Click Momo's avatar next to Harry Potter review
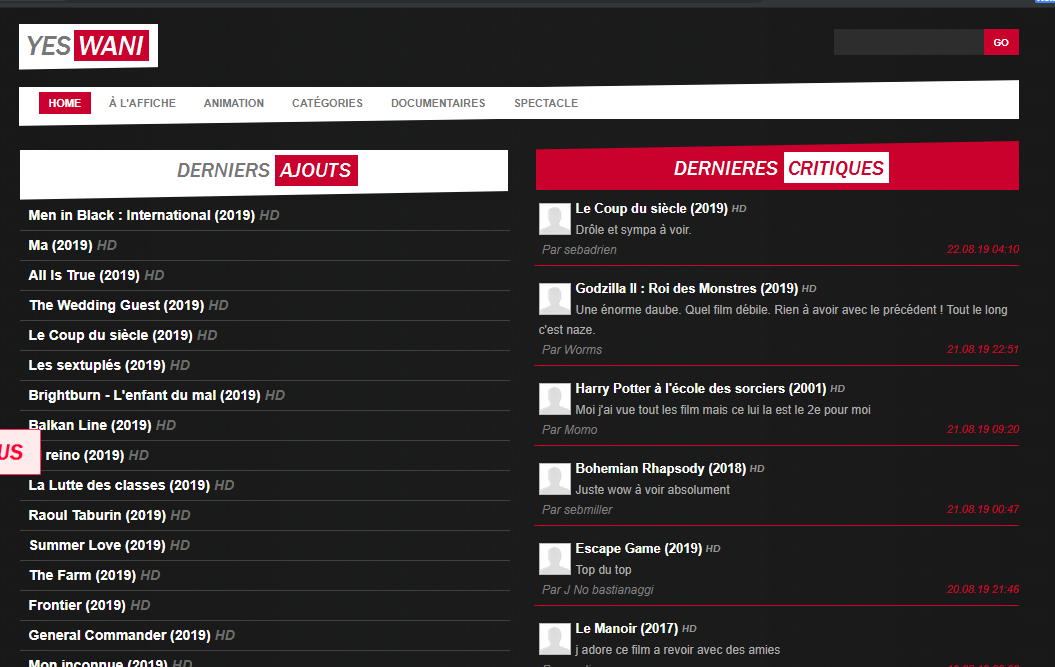This screenshot has height=667, width=1055. (x=554, y=399)
